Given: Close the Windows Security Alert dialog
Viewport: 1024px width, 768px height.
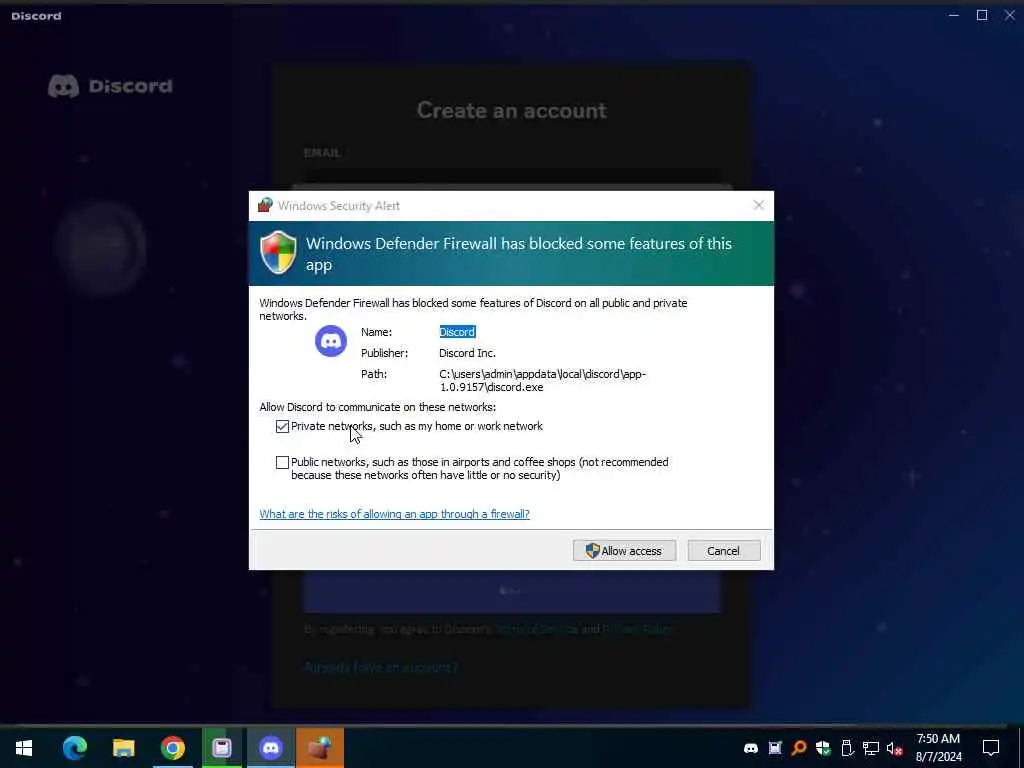Looking at the screenshot, I should click(x=758, y=205).
